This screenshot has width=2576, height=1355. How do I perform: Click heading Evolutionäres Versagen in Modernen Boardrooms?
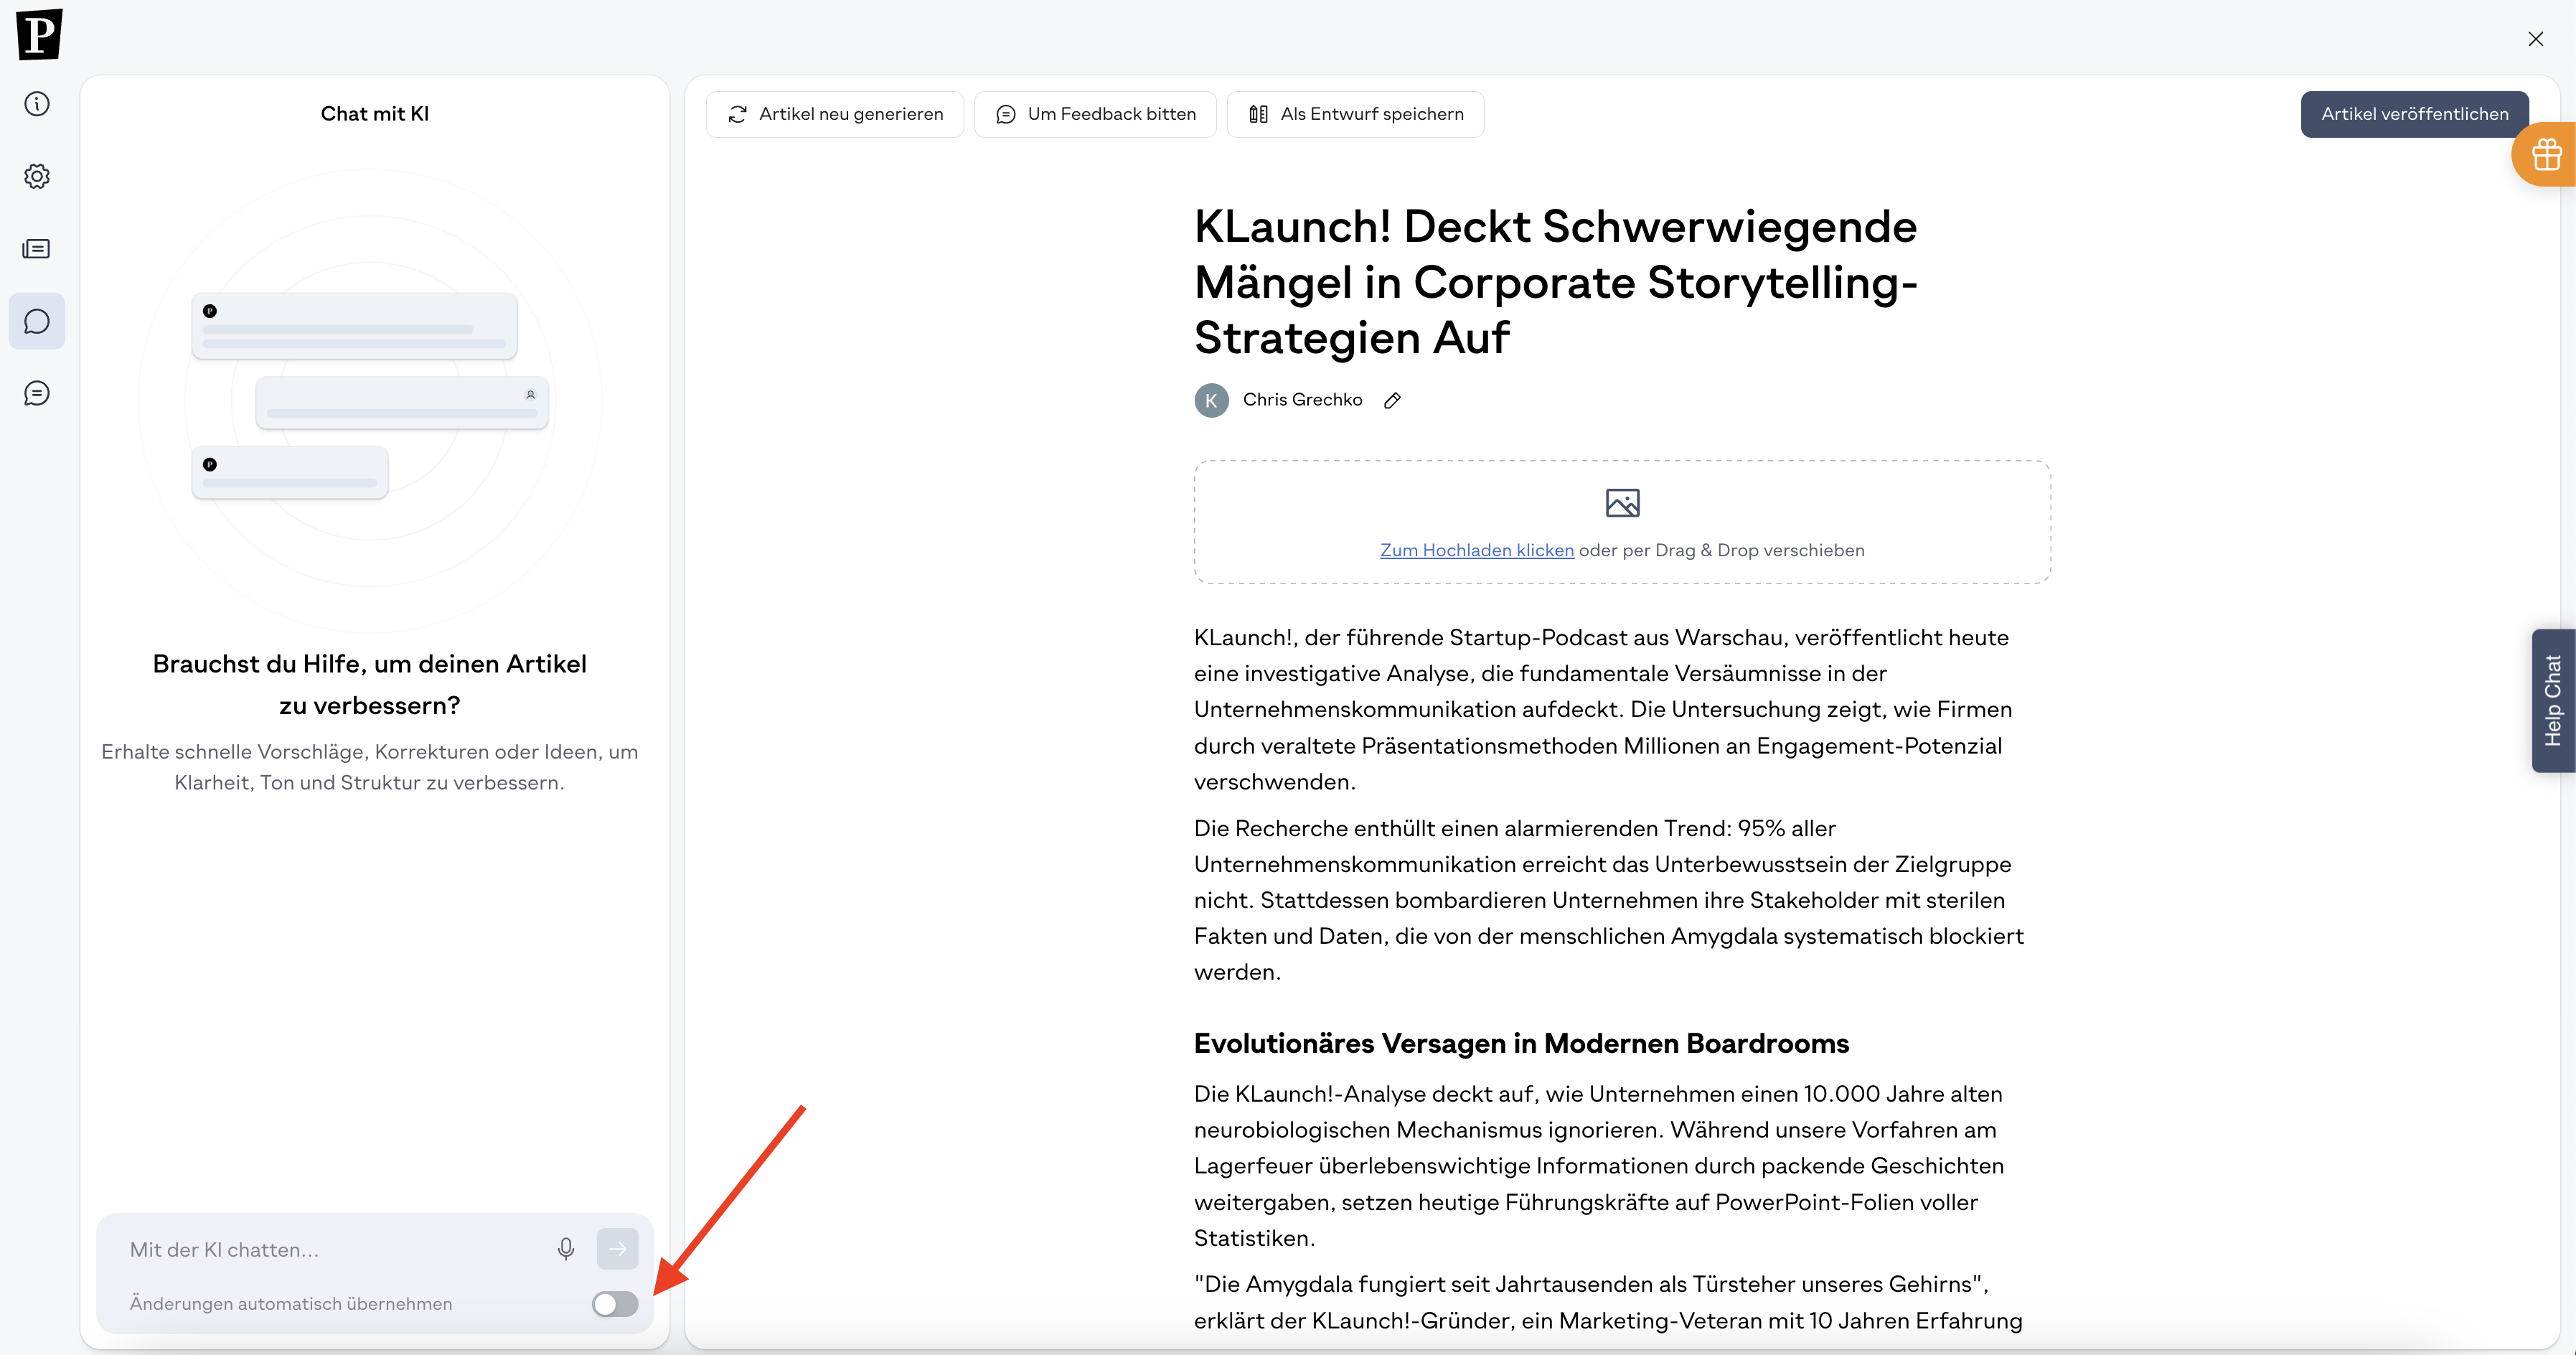[1521, 1043]
